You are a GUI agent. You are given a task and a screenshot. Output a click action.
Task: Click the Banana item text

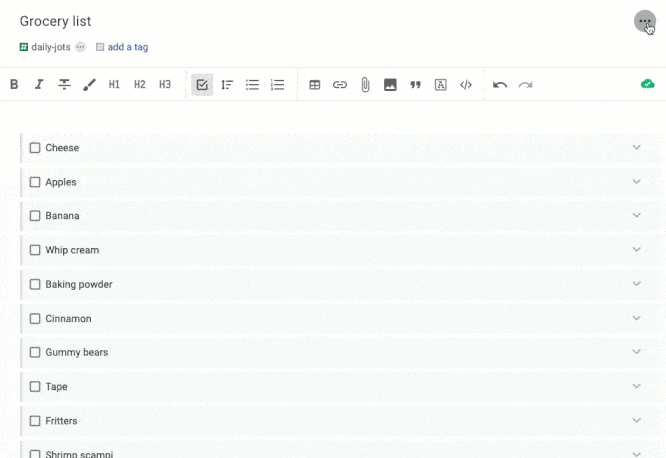(x=62, y=216)
